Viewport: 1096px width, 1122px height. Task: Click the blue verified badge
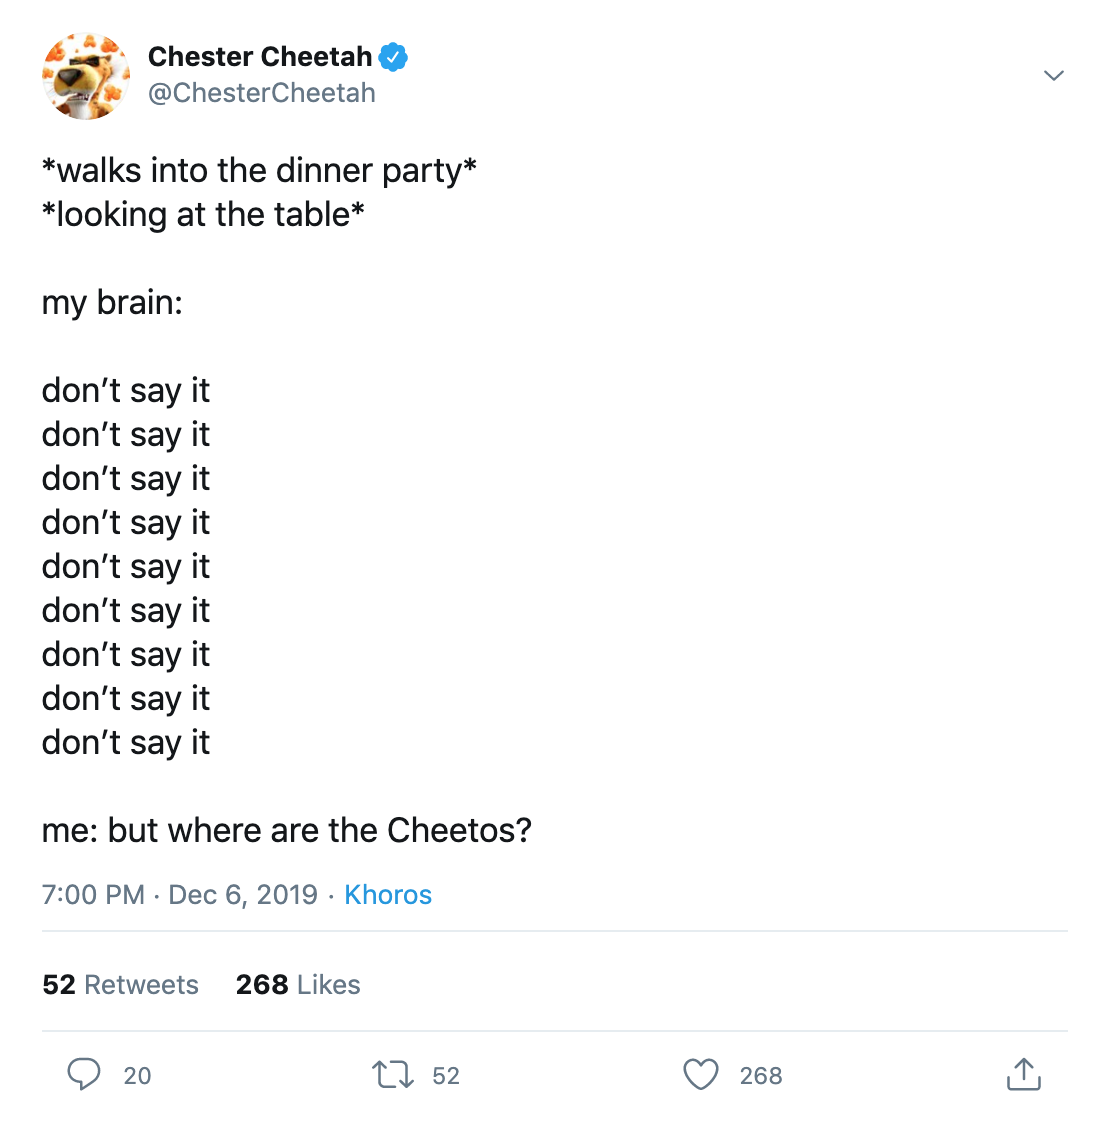coord(394,57)
